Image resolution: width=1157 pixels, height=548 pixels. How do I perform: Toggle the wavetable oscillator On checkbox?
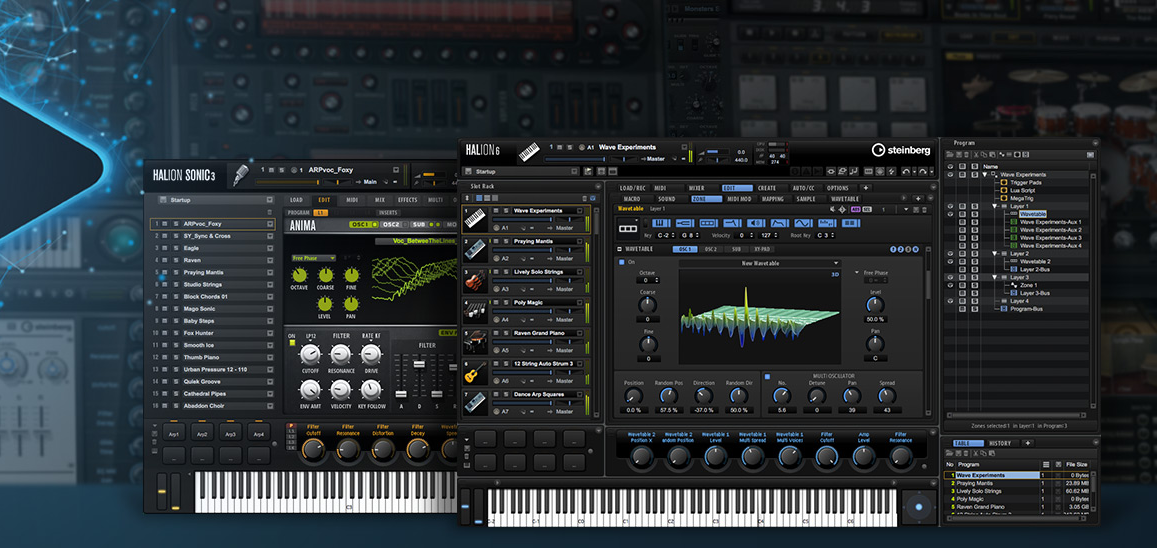tap(621, 262)
